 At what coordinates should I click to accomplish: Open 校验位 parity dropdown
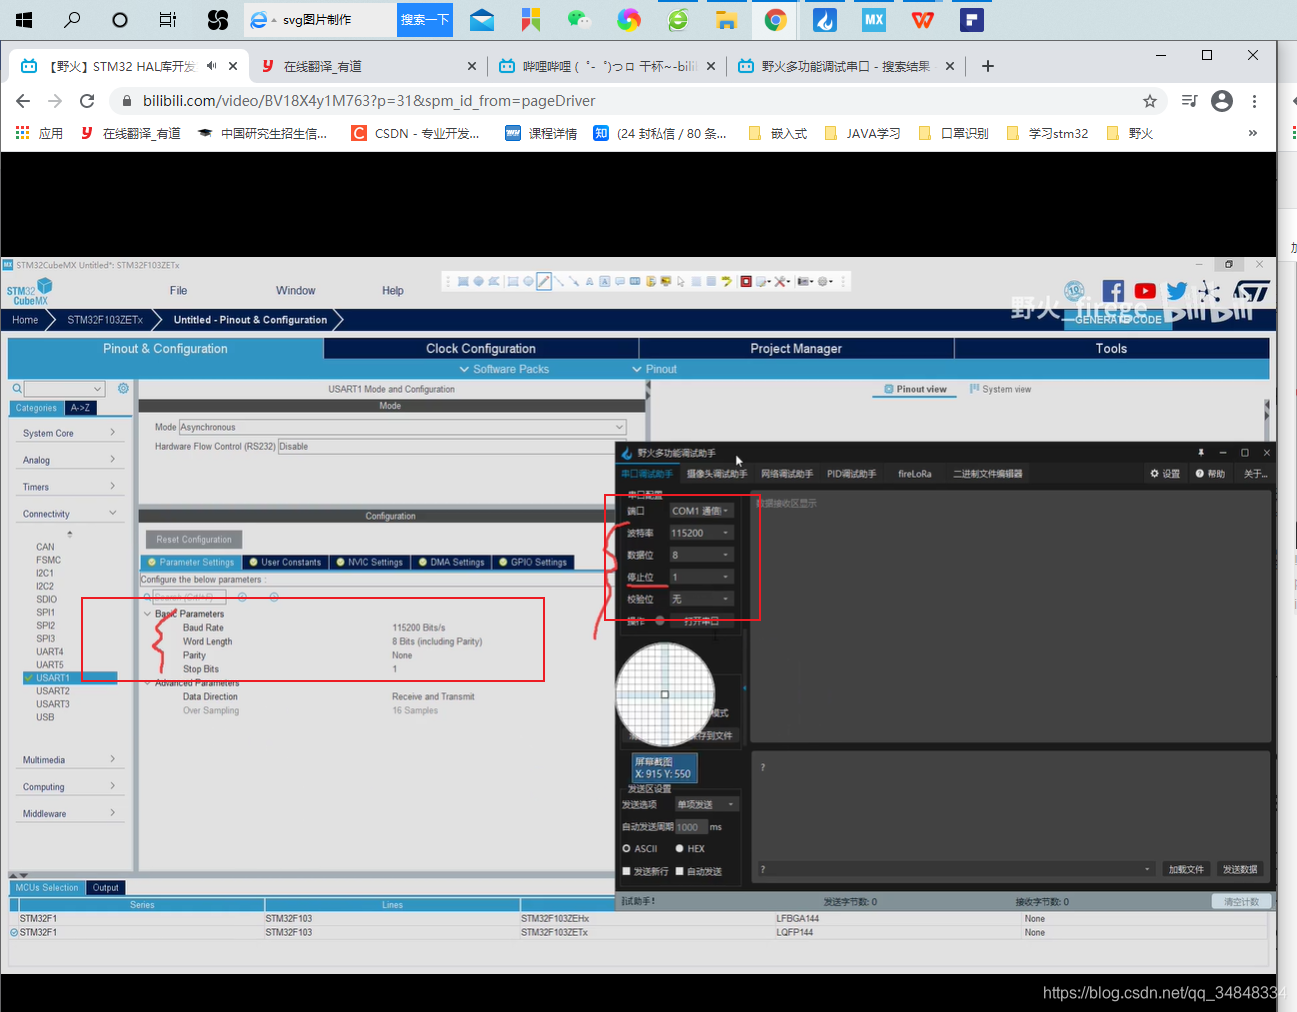pyautogui.click(x=701, y=599)
